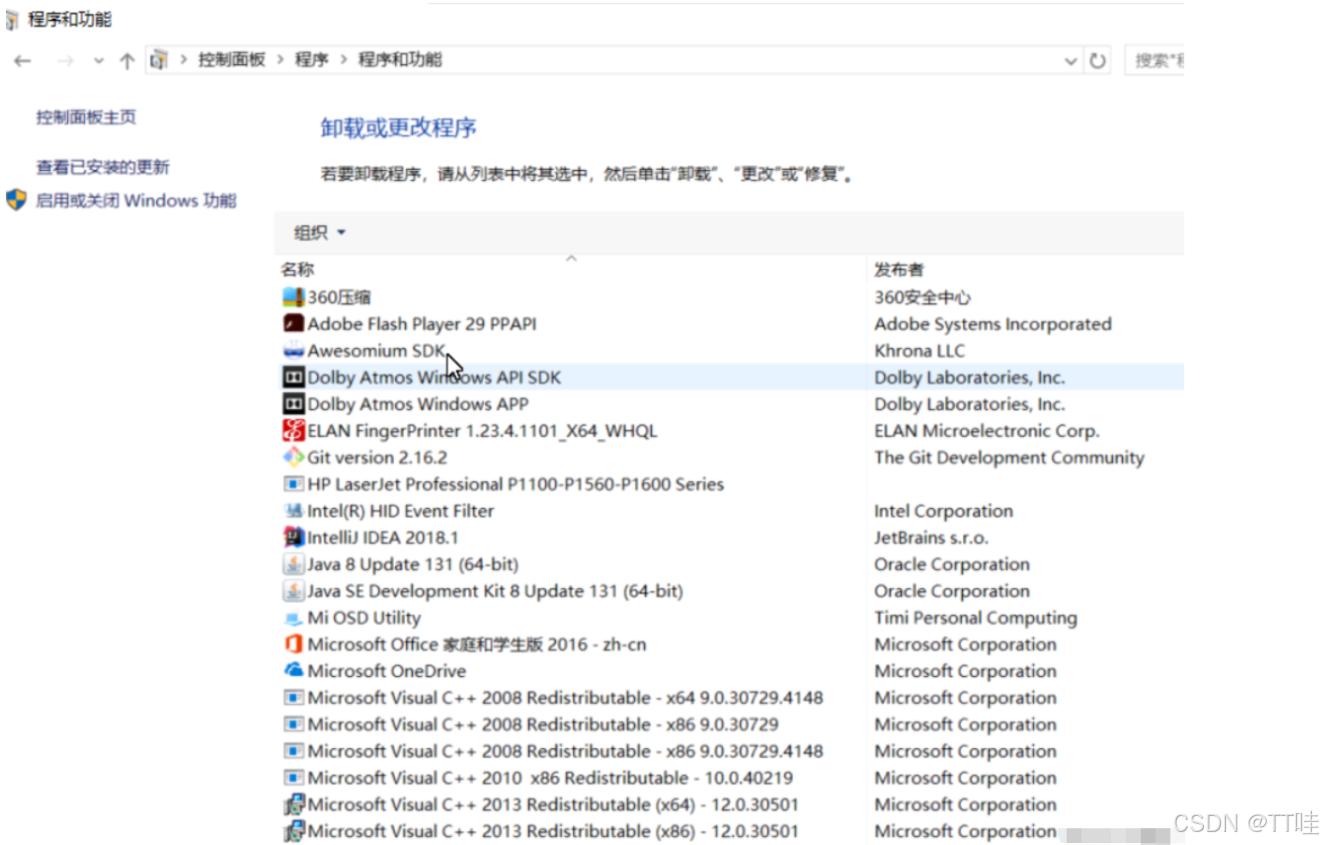This screenshot has height=845, width=1323.
Task: Click the Visual C++ 2008 x86 9.0.30729 icon
Action: 293,724
